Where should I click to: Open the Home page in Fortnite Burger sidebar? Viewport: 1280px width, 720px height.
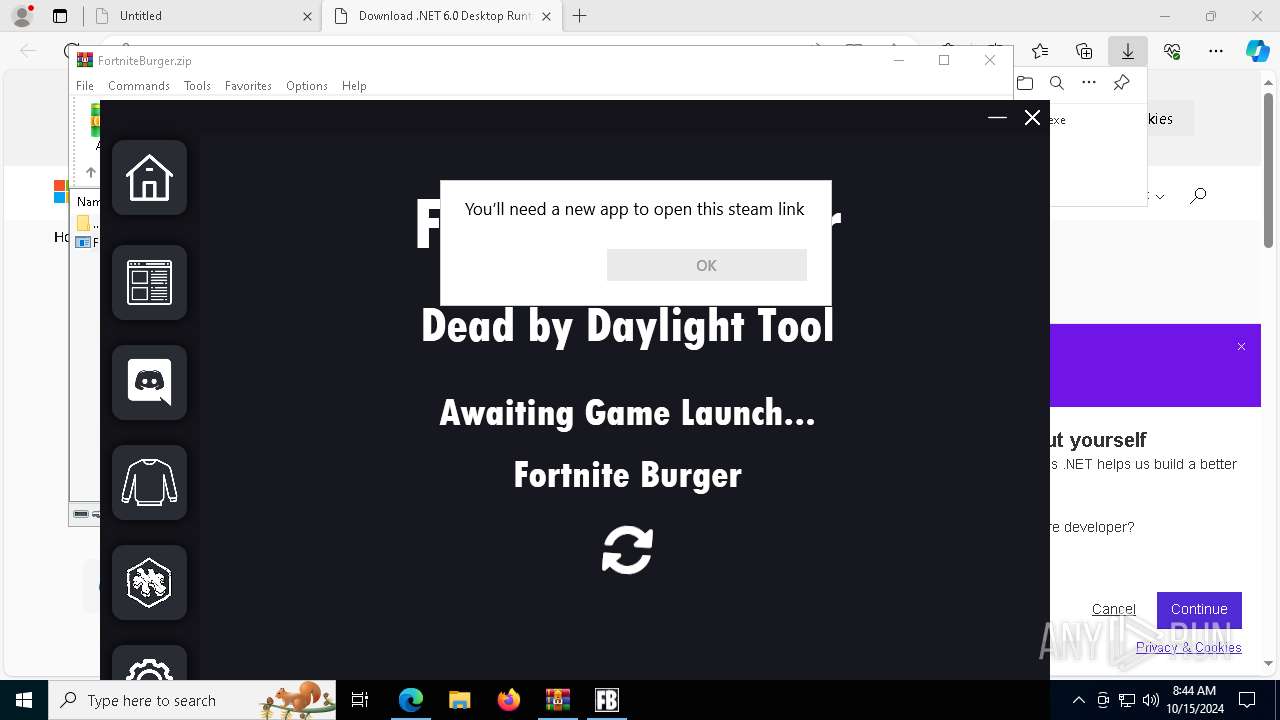tap(149, 178)
